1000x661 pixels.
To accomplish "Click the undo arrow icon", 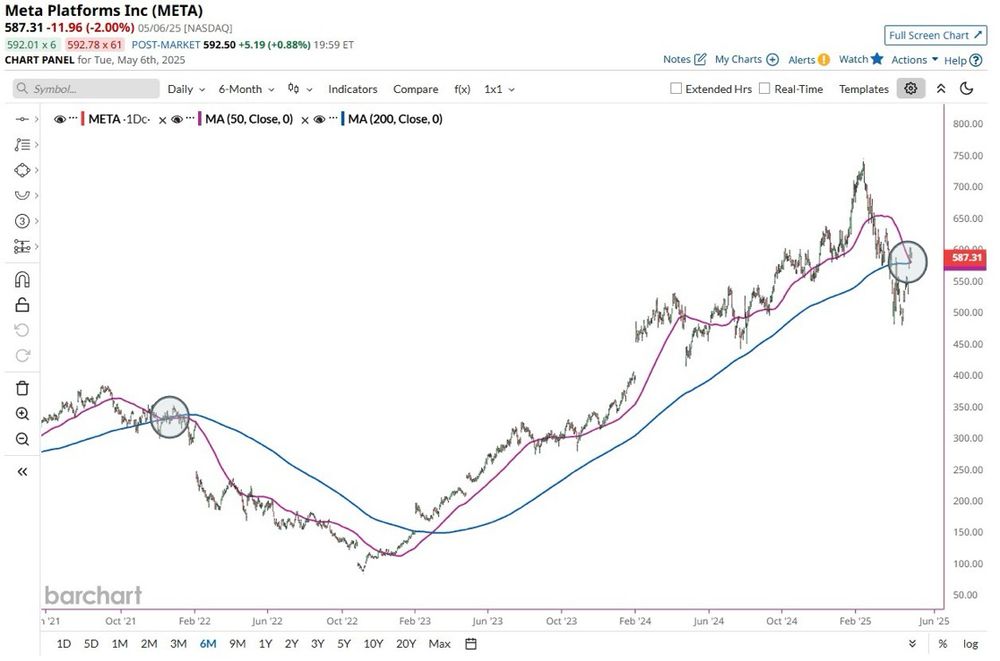I will coord(22,330).
